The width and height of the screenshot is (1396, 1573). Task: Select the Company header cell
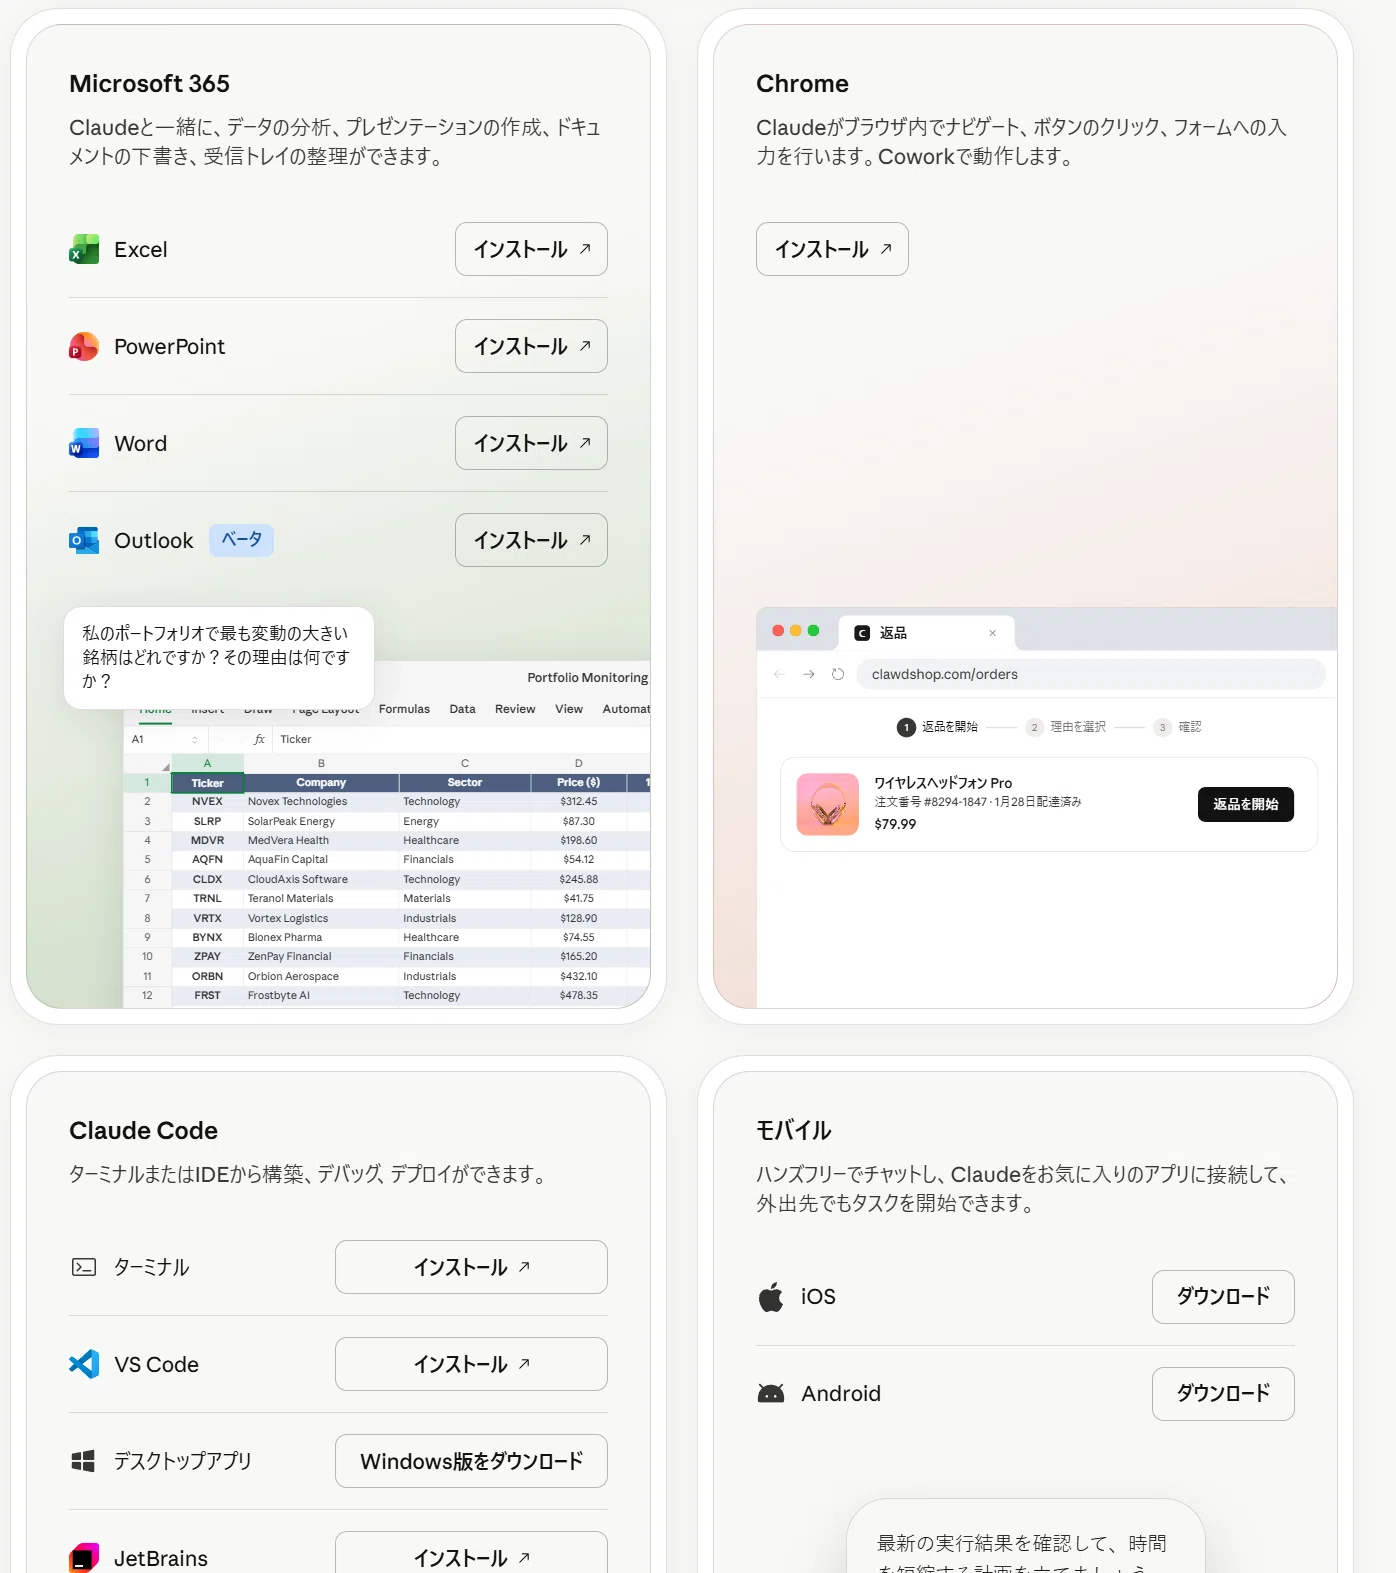click(x=321, y=783)
